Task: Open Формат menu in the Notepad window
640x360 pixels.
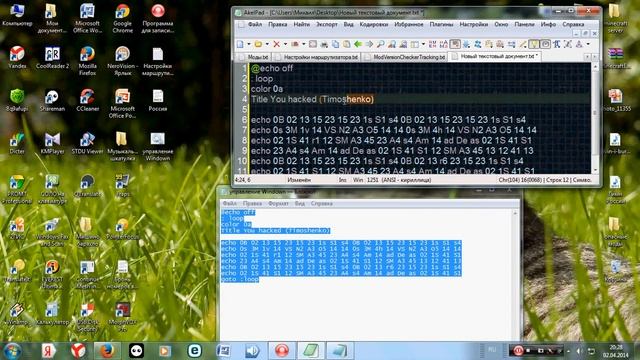Action: pos(278,203)
